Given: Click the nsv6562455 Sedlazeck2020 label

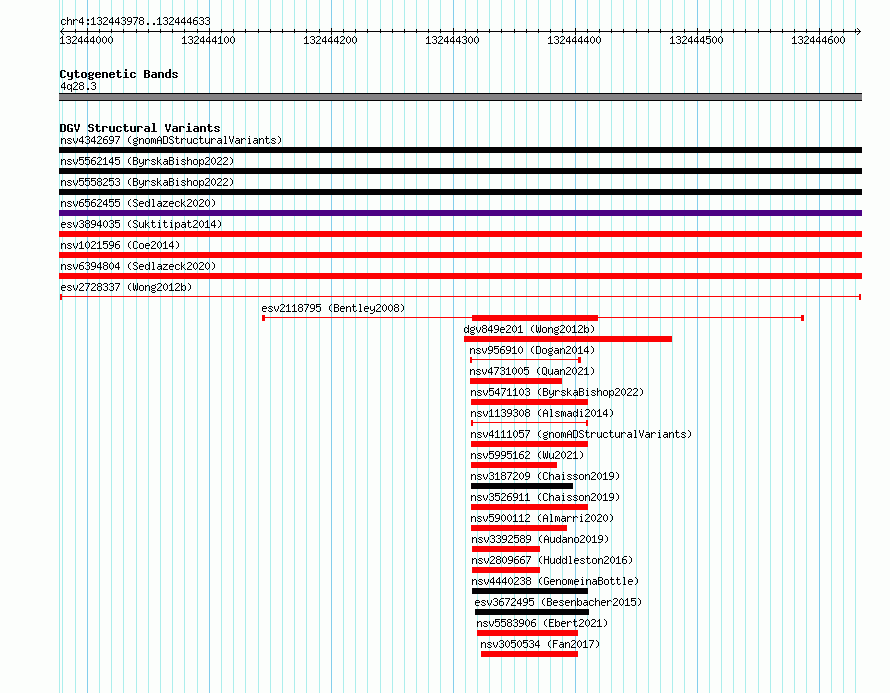Looking at the screenshot, I should point(138,203).
